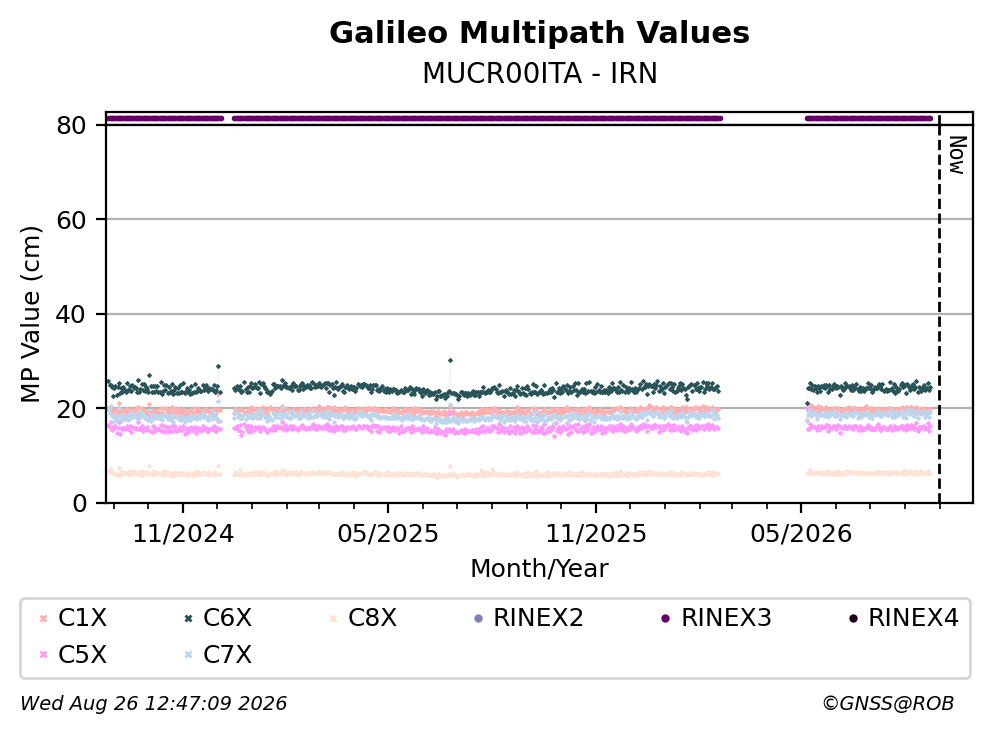Click the MP Value (cm) axis label
Screen dimensions: 993x734
(30, 314)
